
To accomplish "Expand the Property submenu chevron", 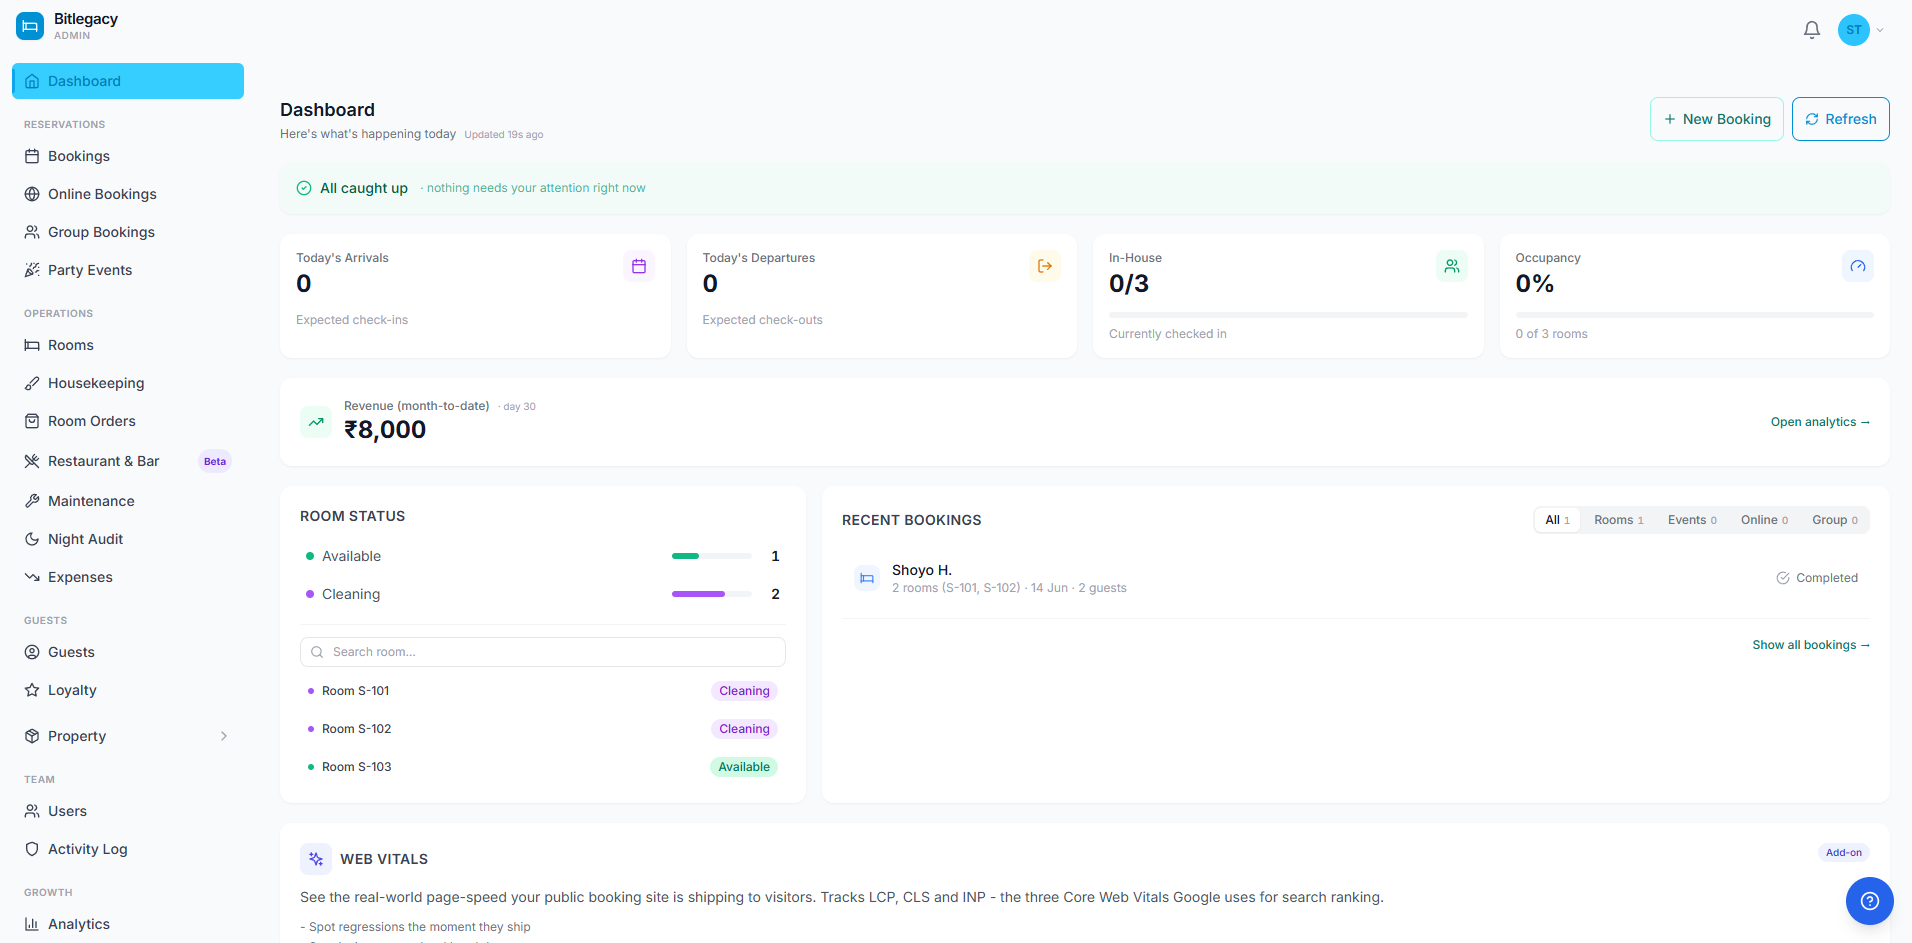I will click(224, 736).
